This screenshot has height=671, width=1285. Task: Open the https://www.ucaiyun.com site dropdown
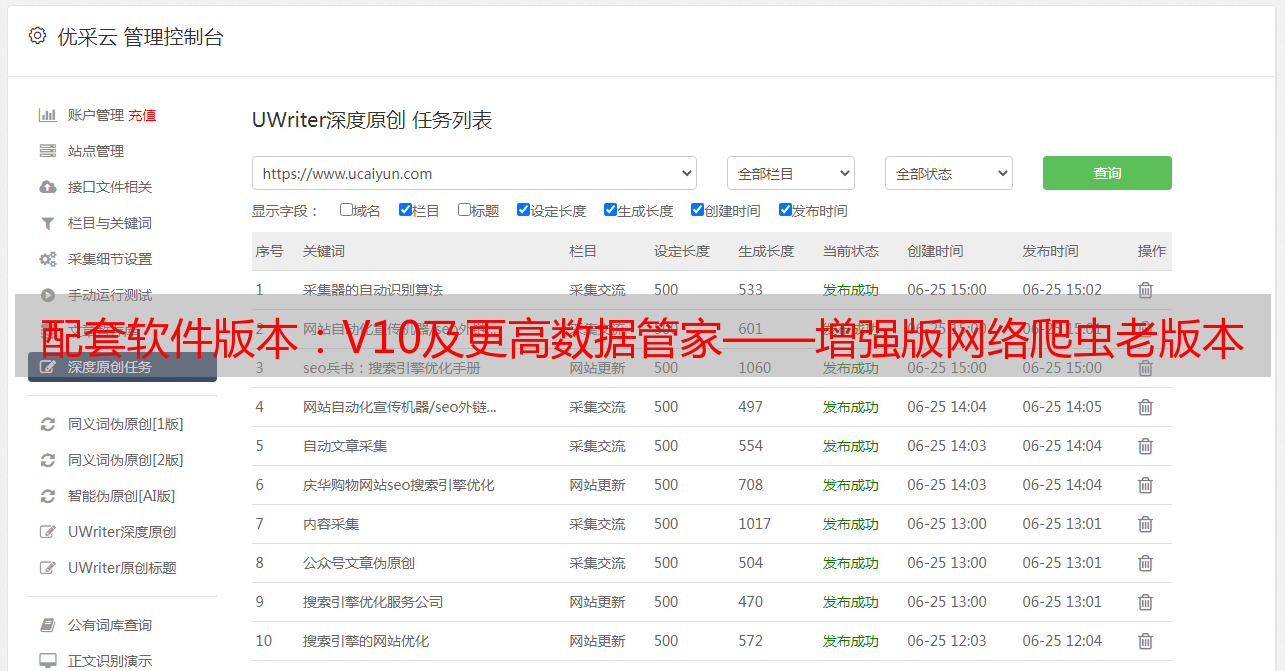point(474,173)
